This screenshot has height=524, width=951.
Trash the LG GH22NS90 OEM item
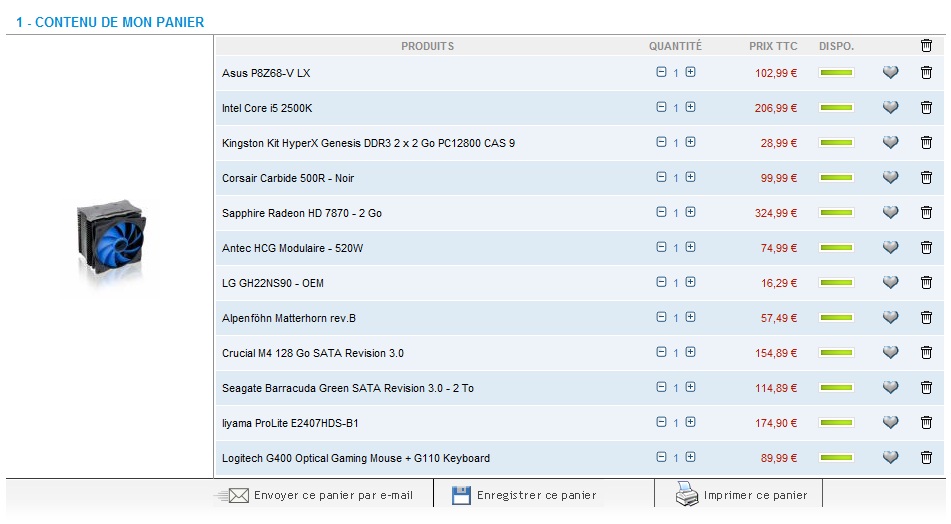[926, 283]
